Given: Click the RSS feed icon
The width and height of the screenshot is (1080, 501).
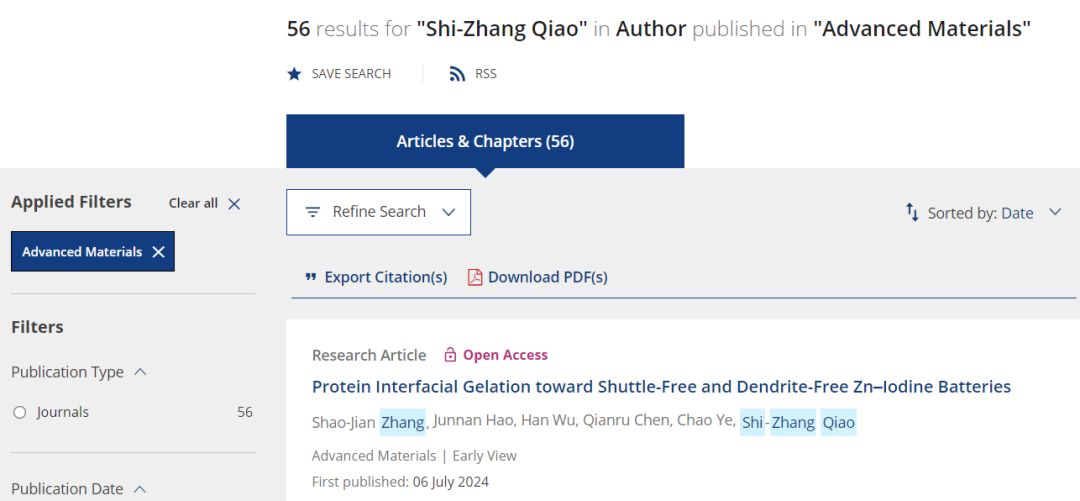Looking at the screenshot, I should tap(457, 74).
